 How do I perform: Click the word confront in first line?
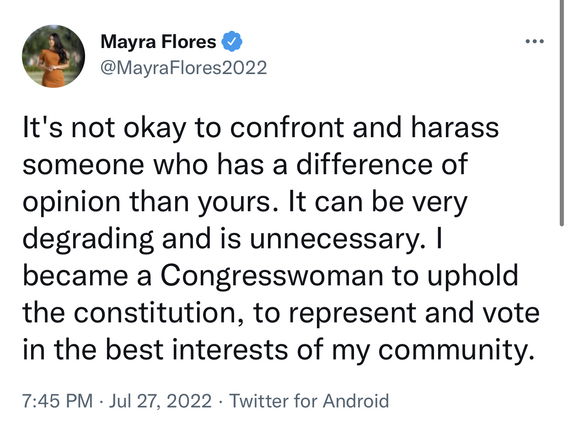[287, 127]
